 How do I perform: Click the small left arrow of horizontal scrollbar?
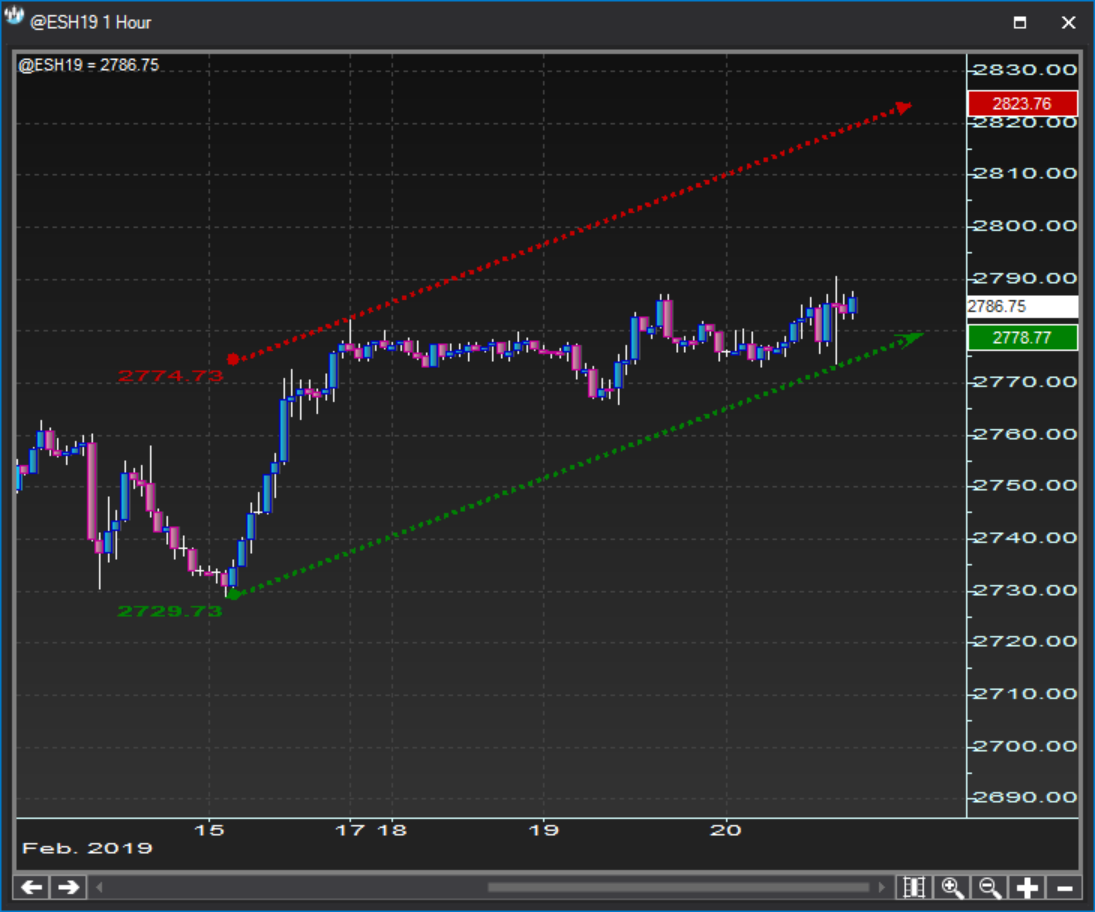100,887
